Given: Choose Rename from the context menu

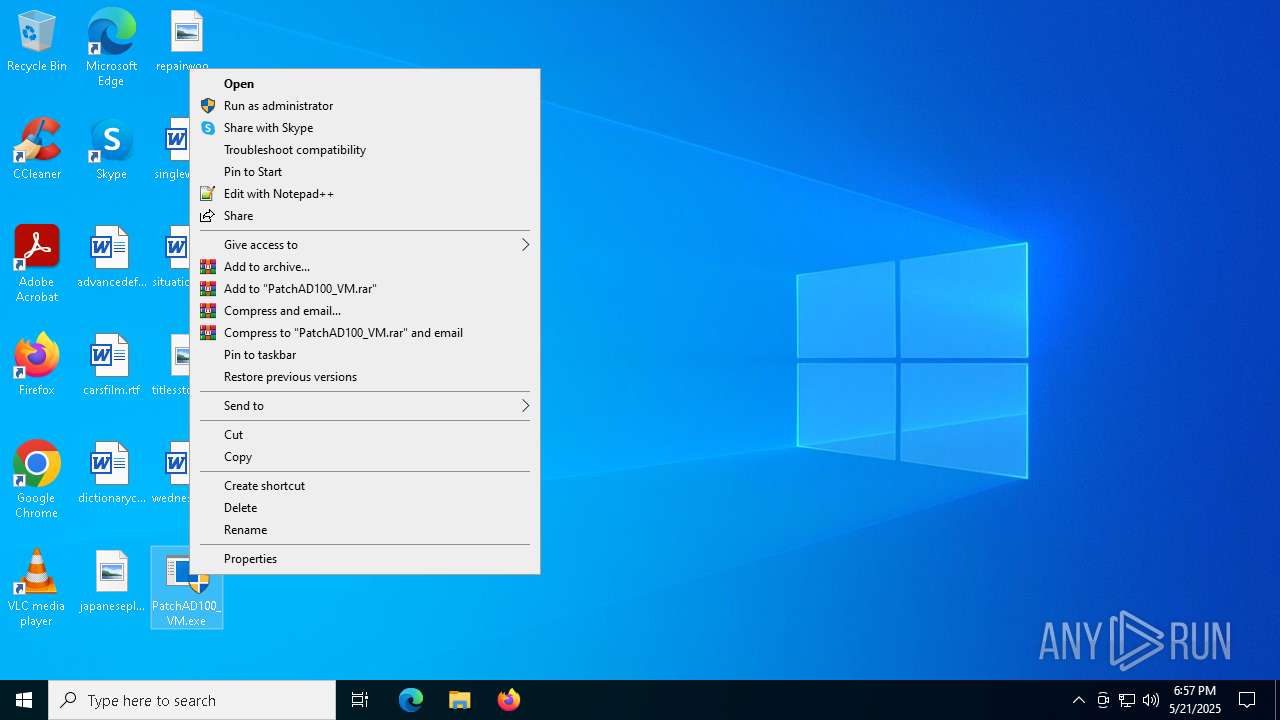Looking at the screenshot, I should (x=365, y=530).
